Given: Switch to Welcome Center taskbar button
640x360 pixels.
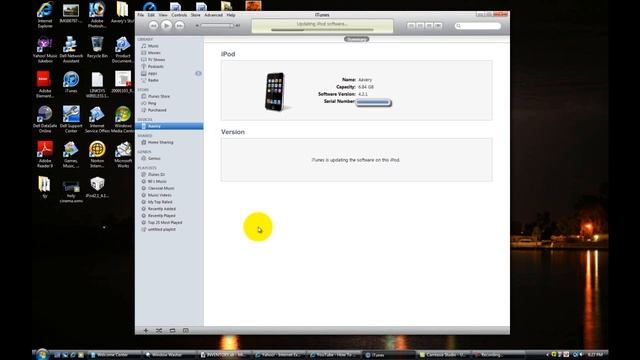Looking at the screenshot, I should 114,355.
